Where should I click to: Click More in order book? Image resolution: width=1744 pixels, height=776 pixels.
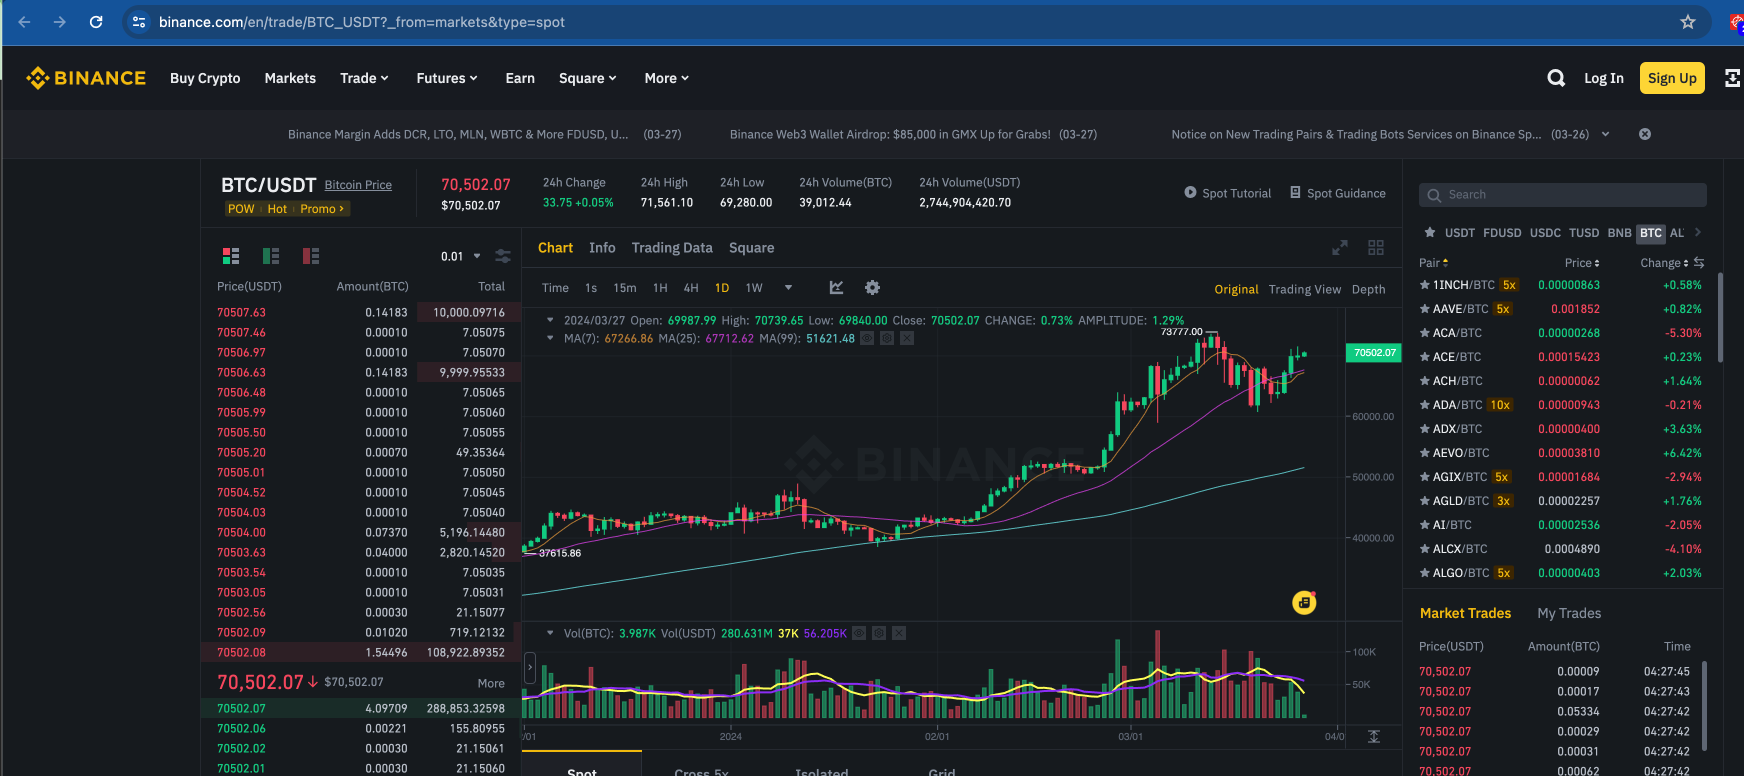point(491,683)
